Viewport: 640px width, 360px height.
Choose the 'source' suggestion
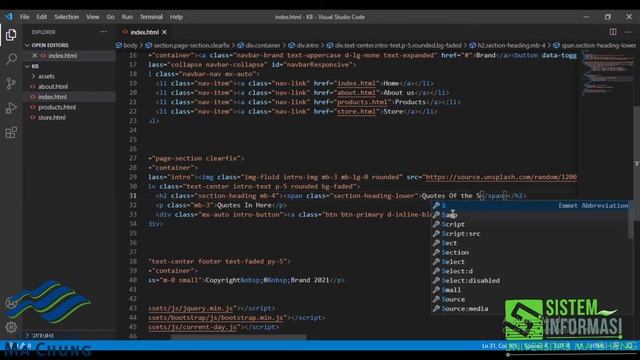click(x=531, y=299)
